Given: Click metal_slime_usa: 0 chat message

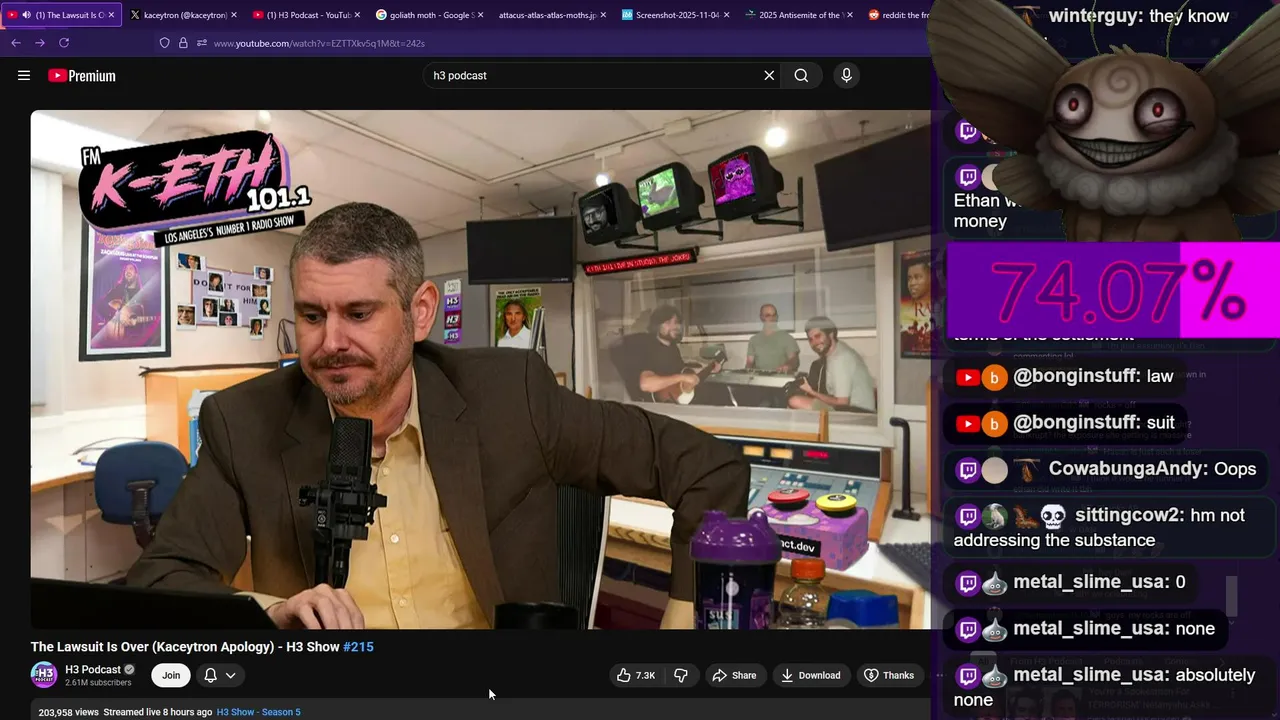Looking at the screenshot, I should [1070, 582].
